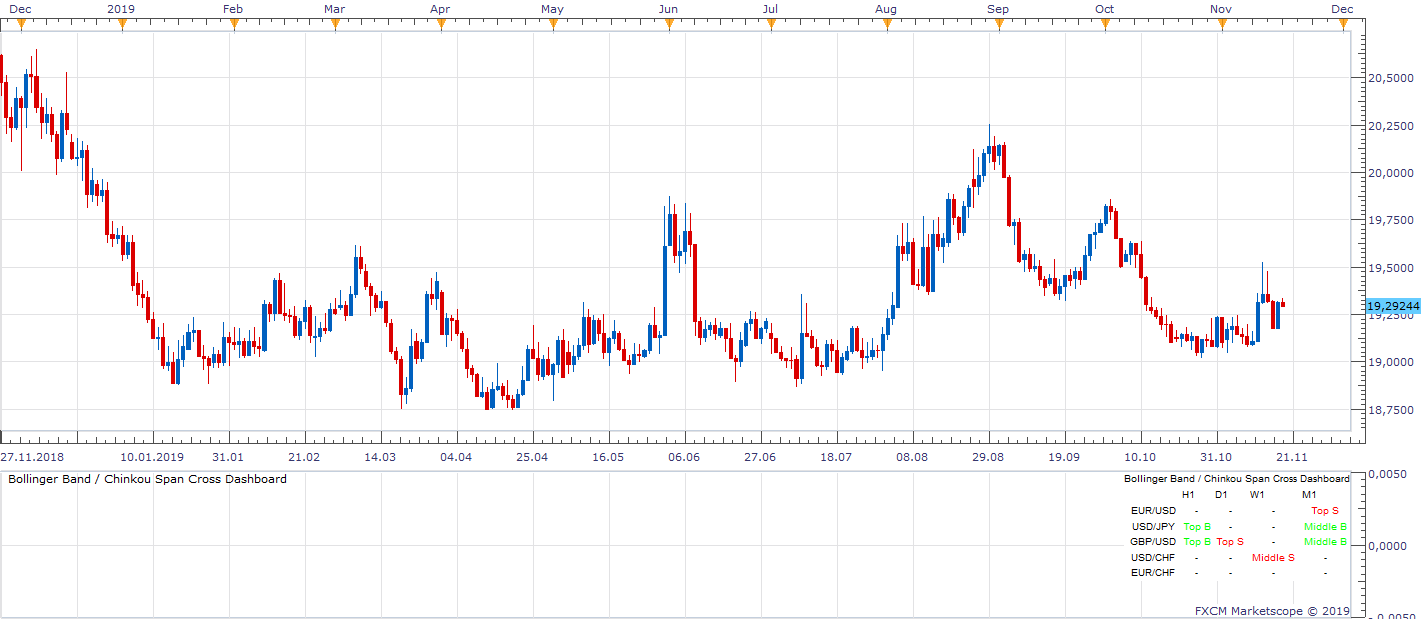The width and height of the screenshot is (1423, 619).
Task: Select the 19.09 date axis label
Action: (1064, 456)
